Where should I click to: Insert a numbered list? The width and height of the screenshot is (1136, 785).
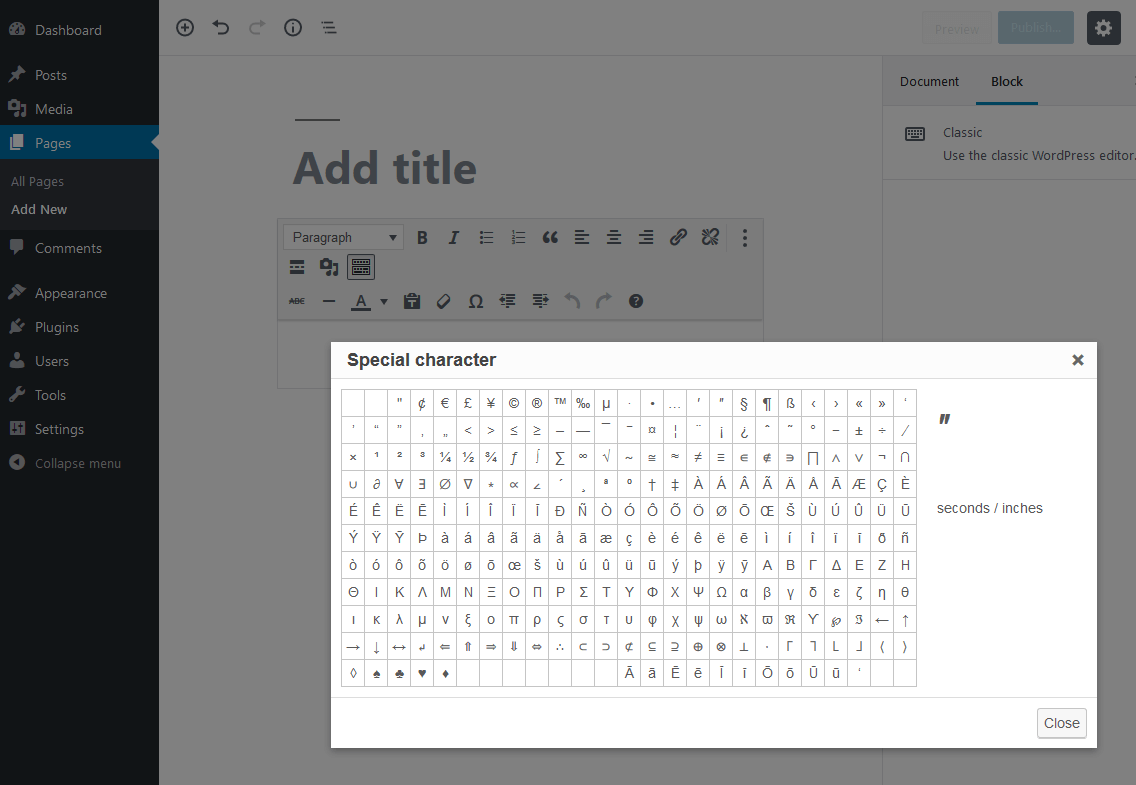518,238
